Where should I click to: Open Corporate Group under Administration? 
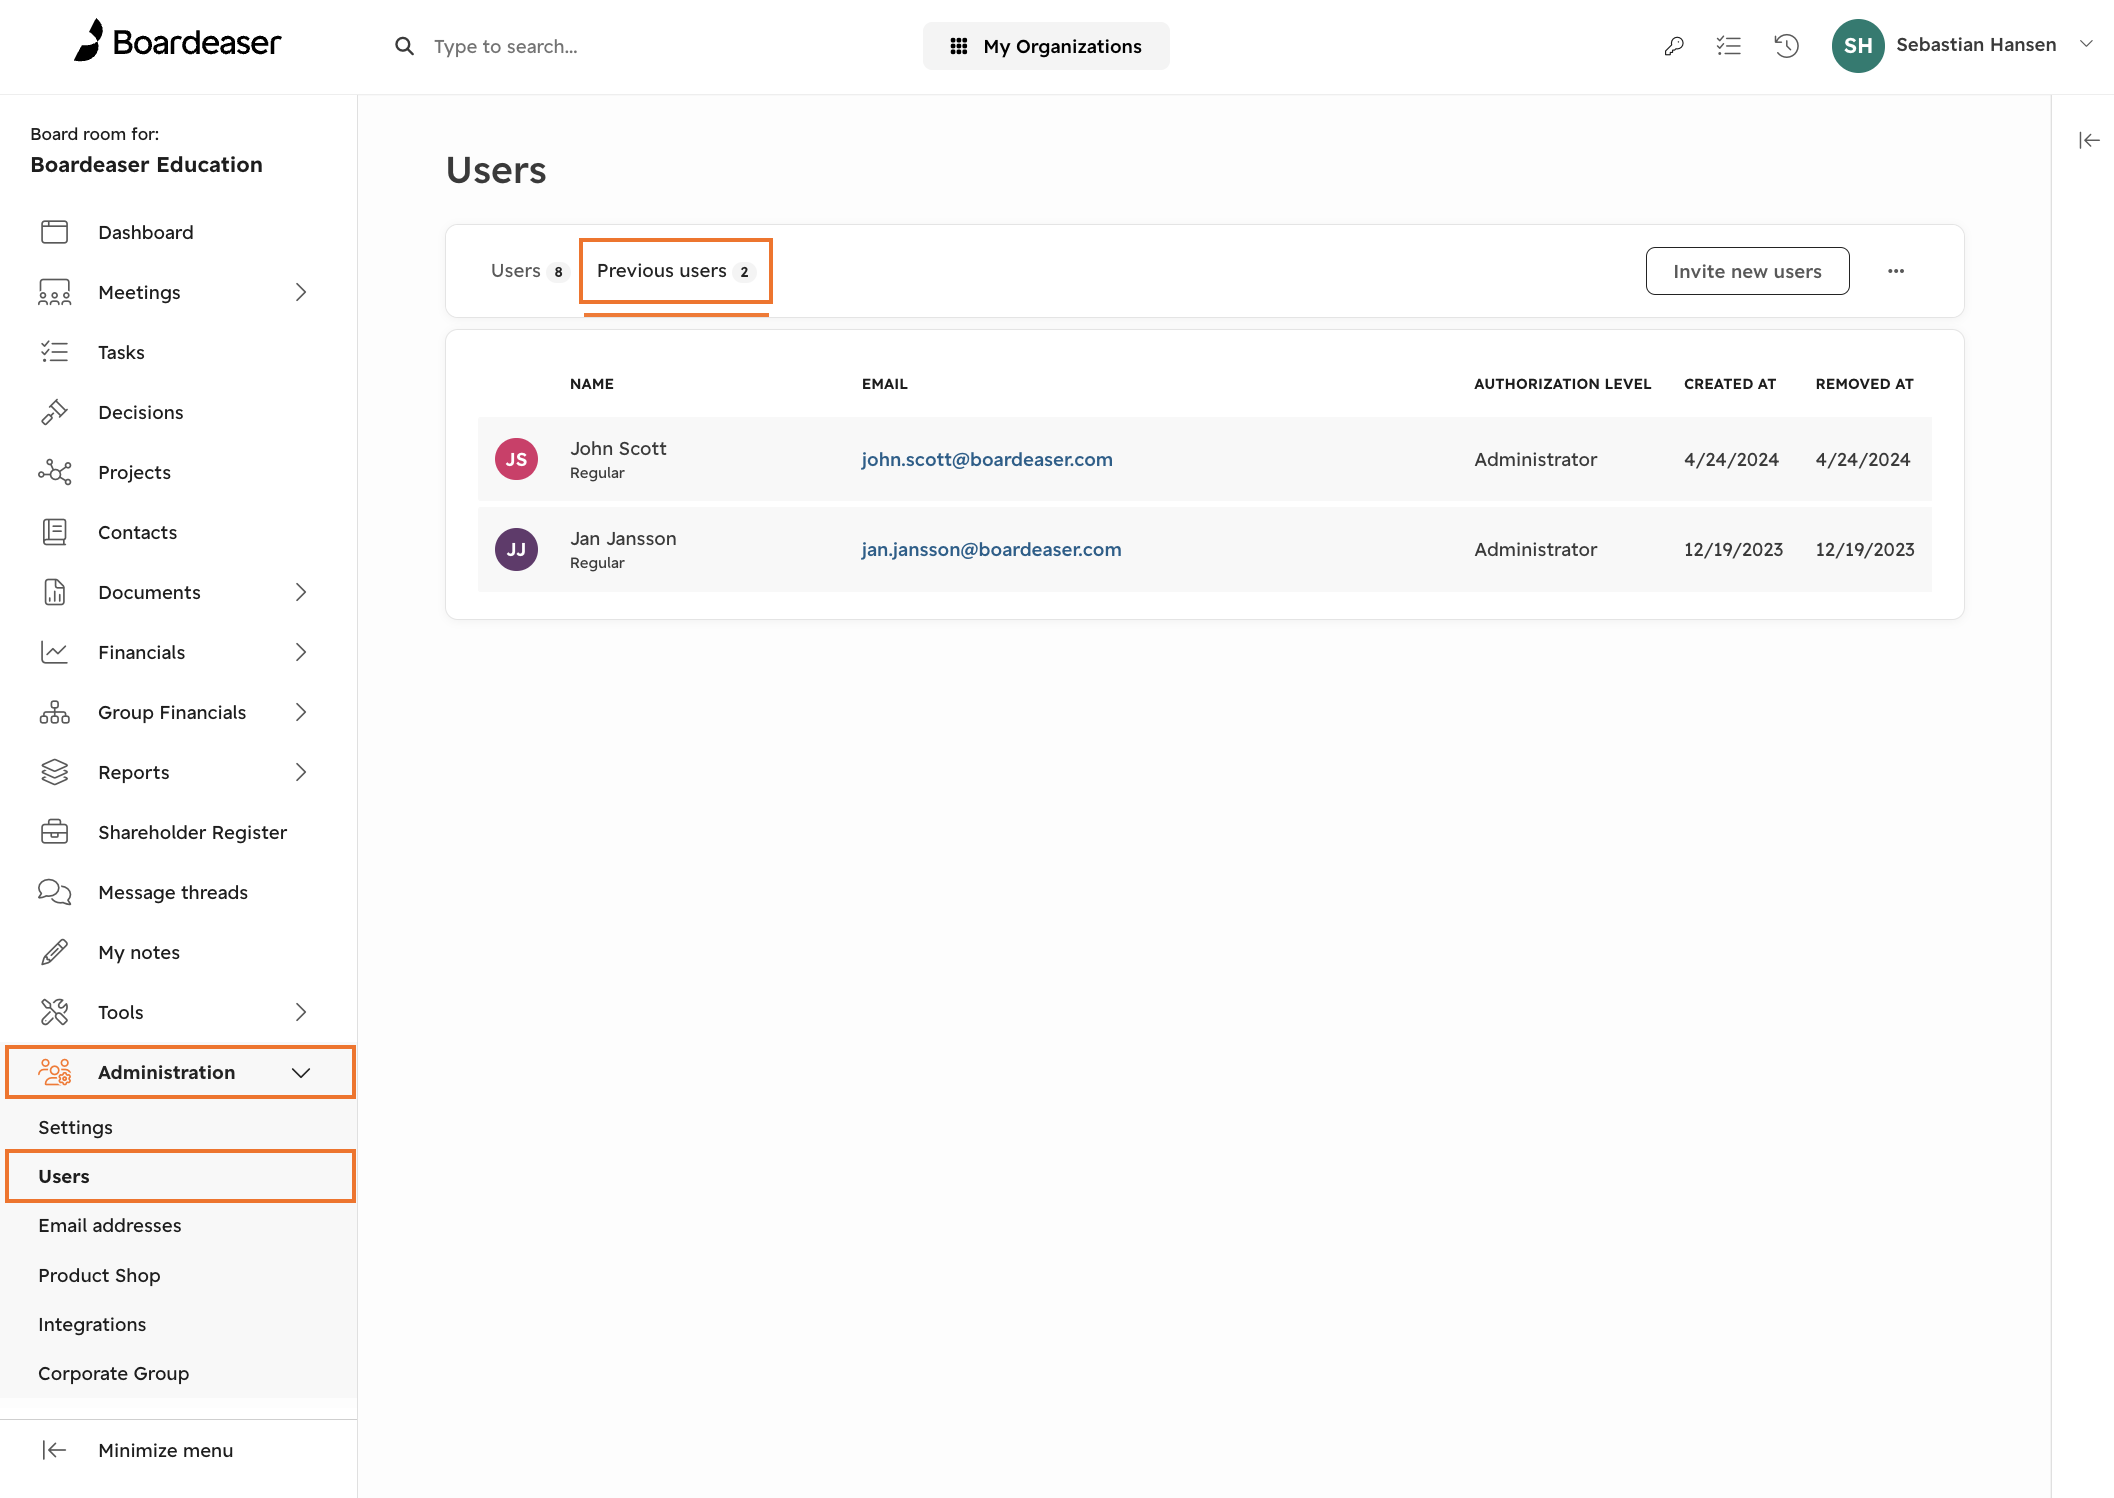[x=113, y=1373]
